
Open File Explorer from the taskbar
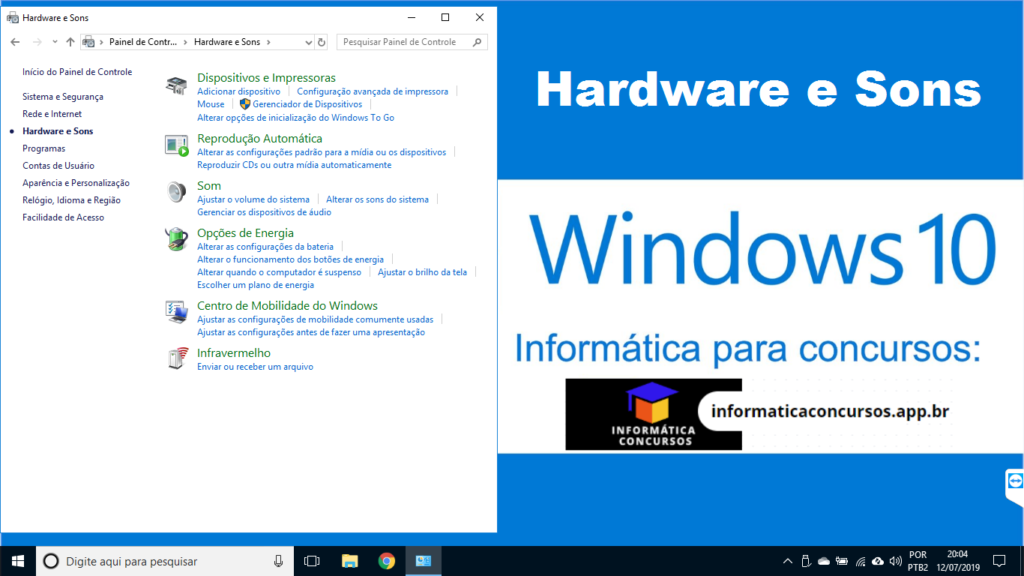tap(349, 561)
